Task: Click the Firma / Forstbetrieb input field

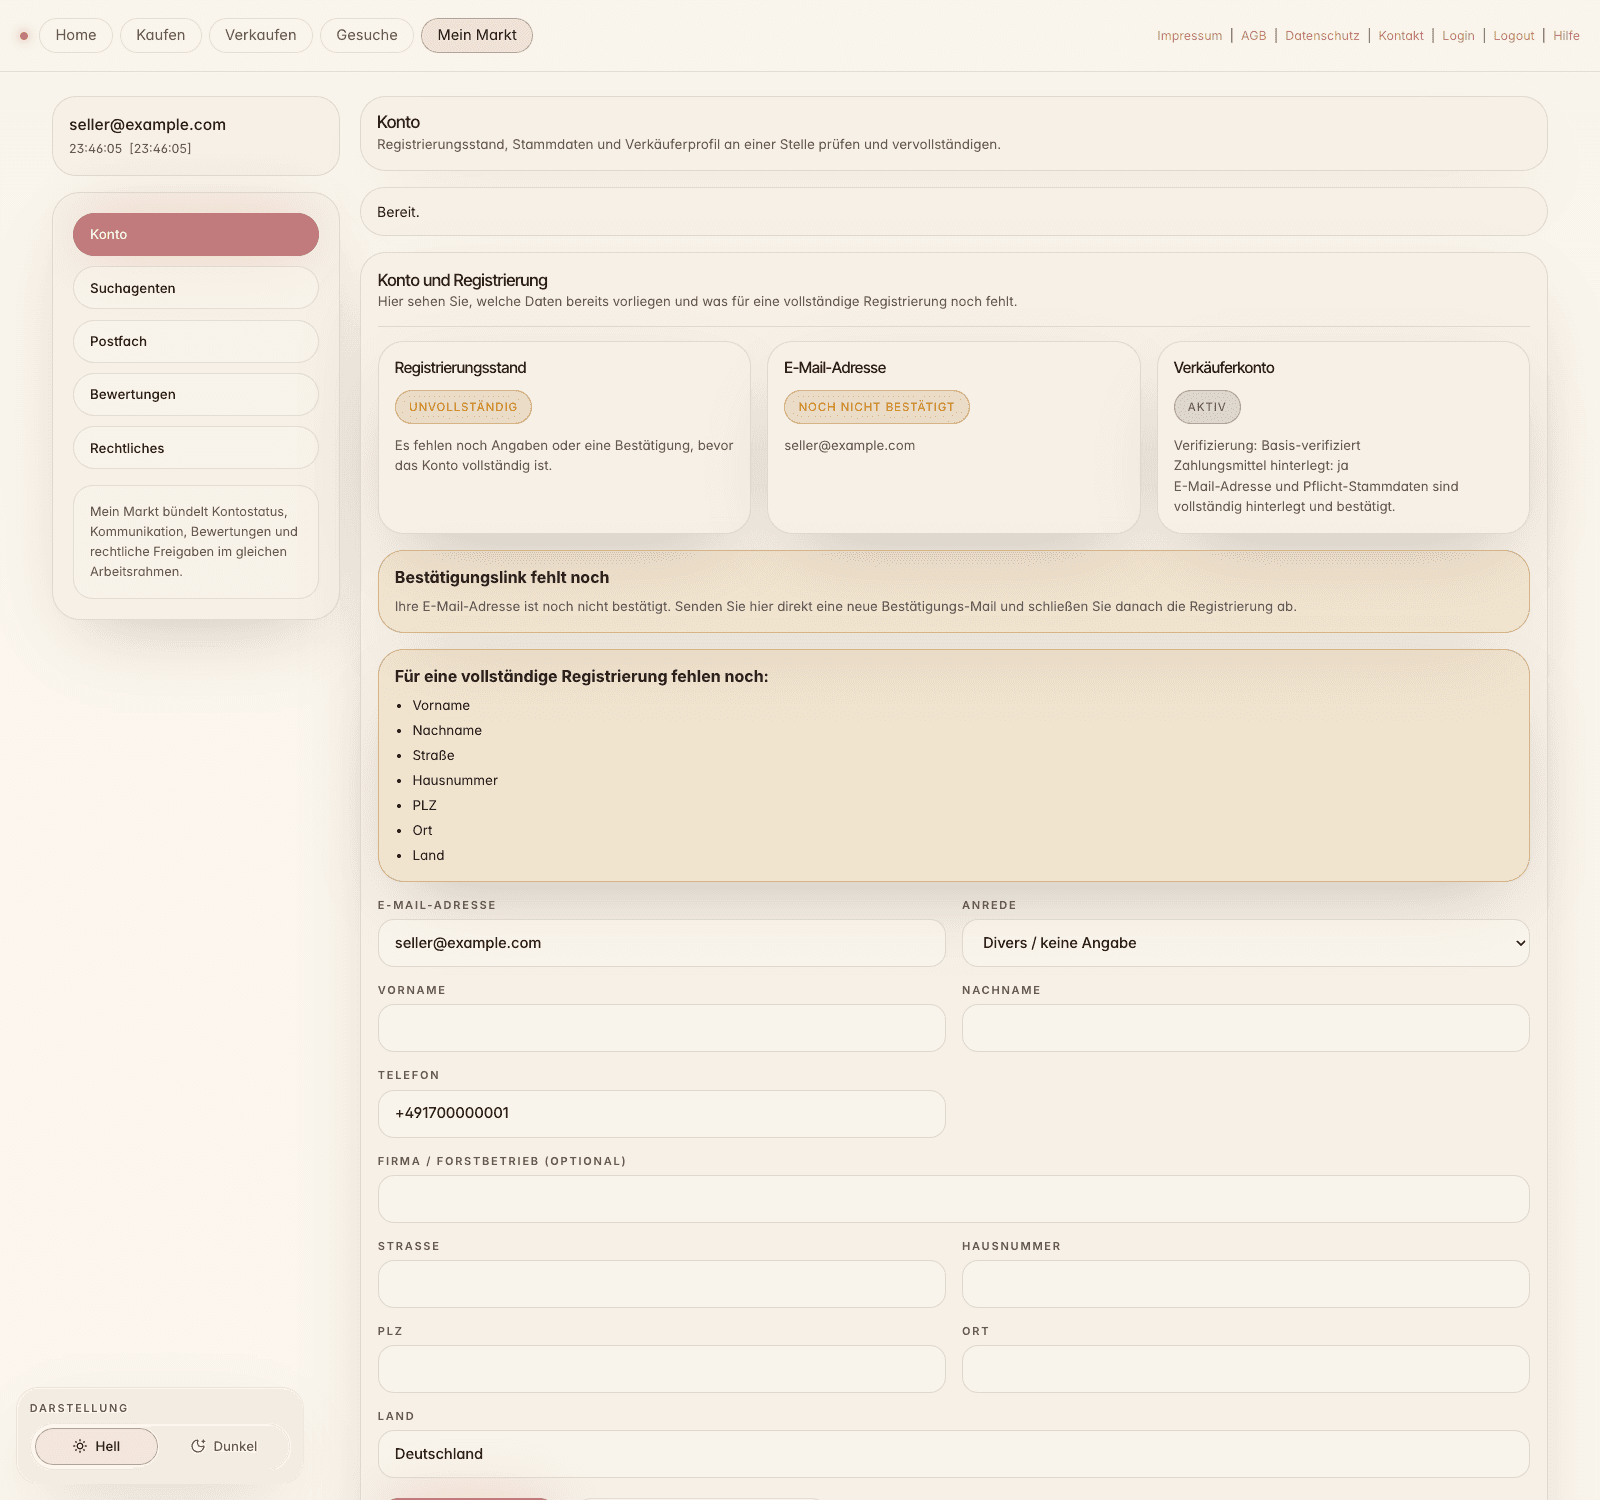Action: click(953, 1199)
